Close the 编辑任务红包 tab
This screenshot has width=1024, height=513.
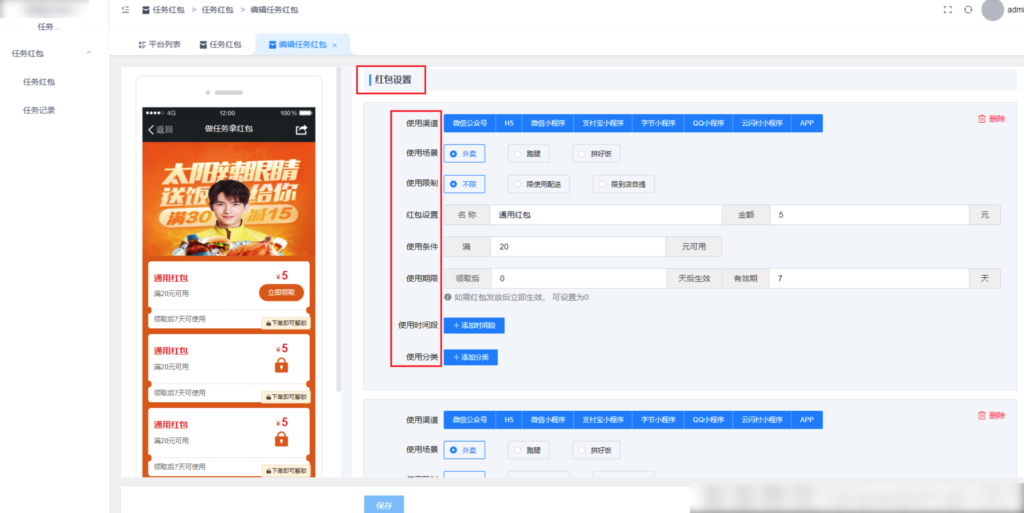click(334, 45)
